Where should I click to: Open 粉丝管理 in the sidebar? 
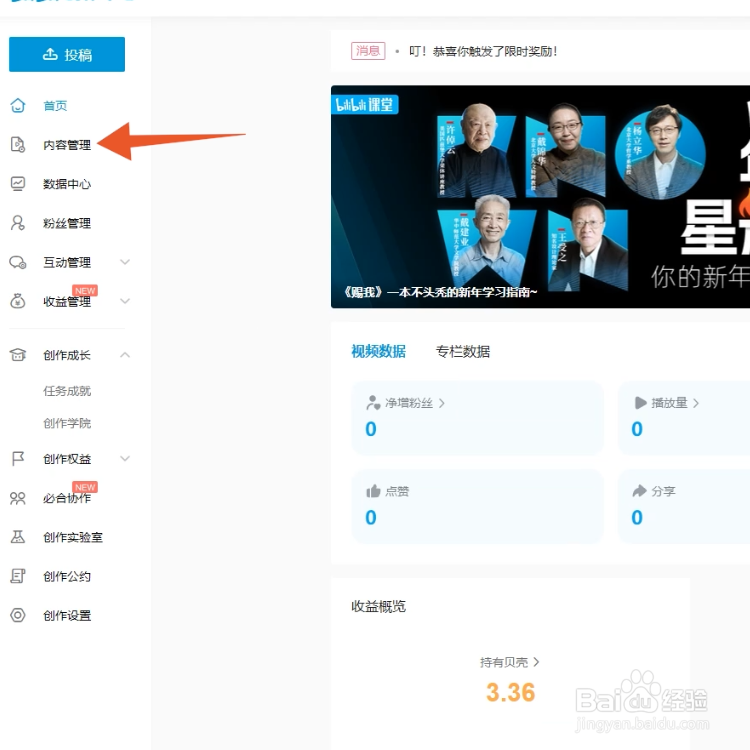(67, 223)
